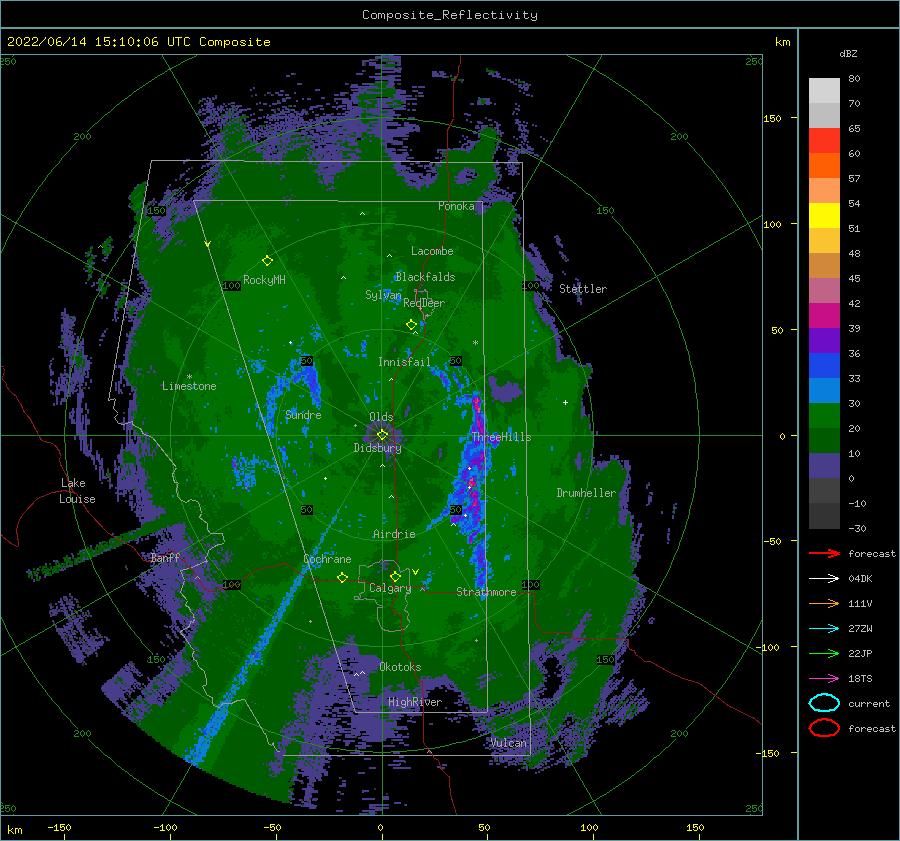
Task: Click the Okotoks town label
Action: click(x=400, y=667)
